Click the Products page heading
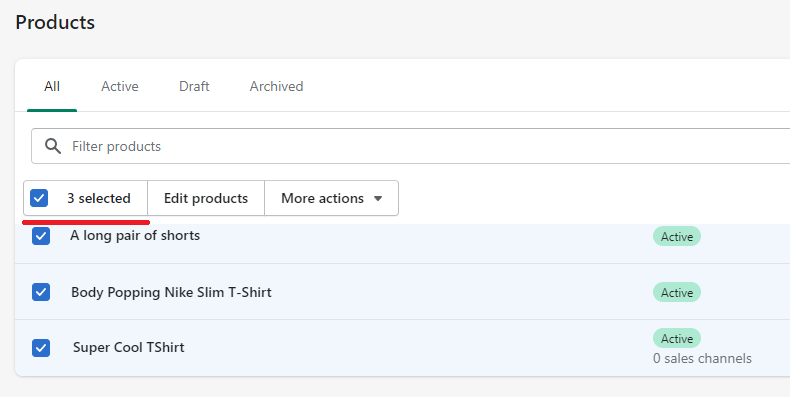Screen dimensions: 790x397 point(55,22)
